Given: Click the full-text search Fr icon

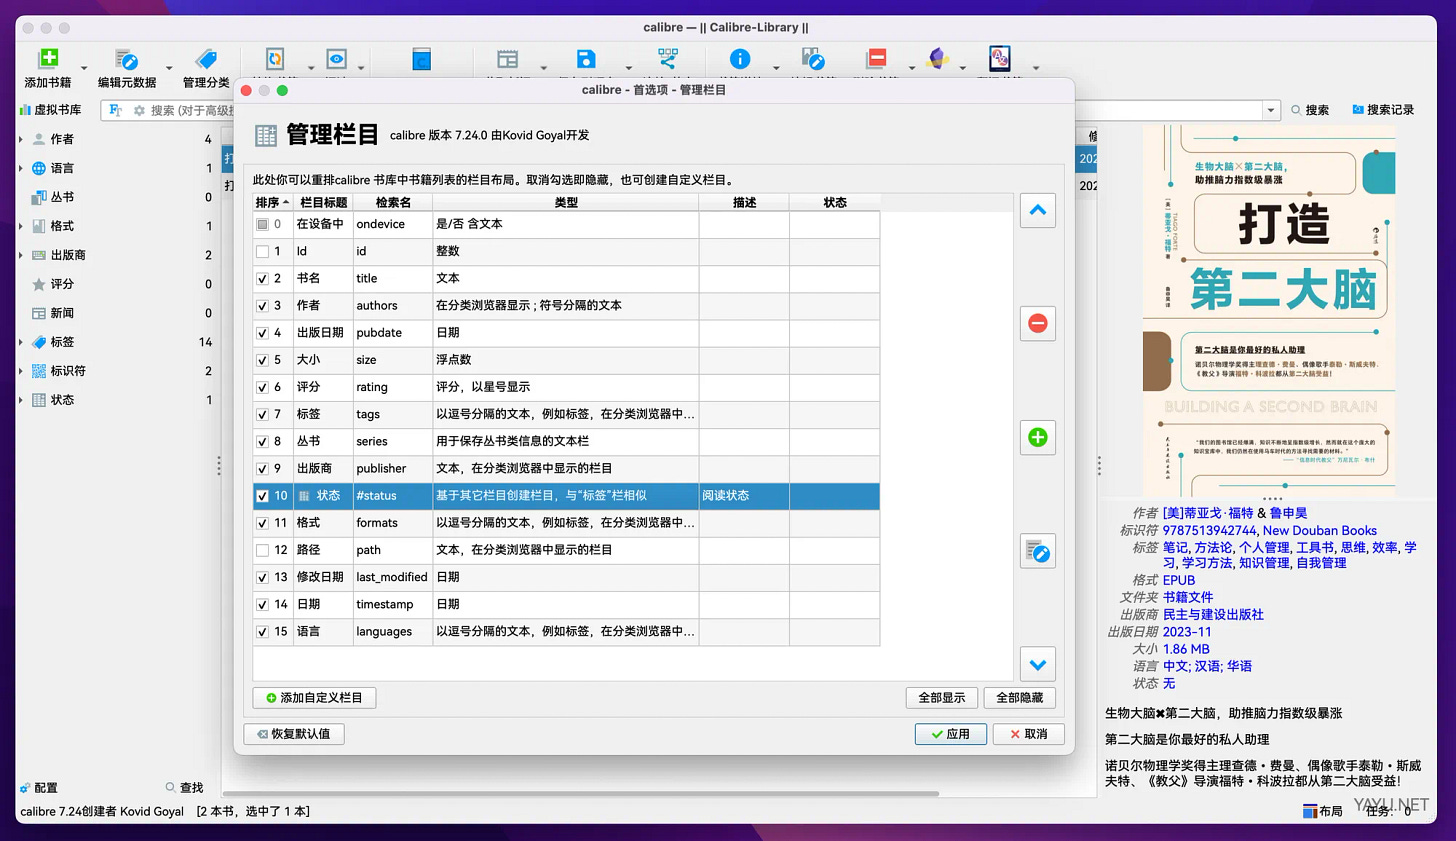Looking at the screenshot, I should (116, 110).
